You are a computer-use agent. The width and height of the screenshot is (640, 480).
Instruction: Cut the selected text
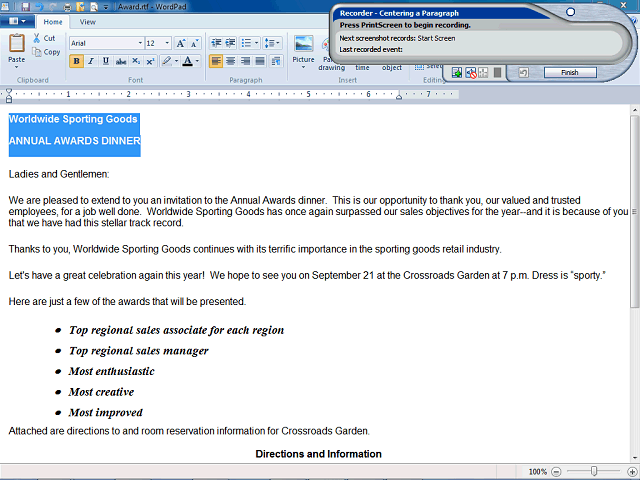click(44, 38)
